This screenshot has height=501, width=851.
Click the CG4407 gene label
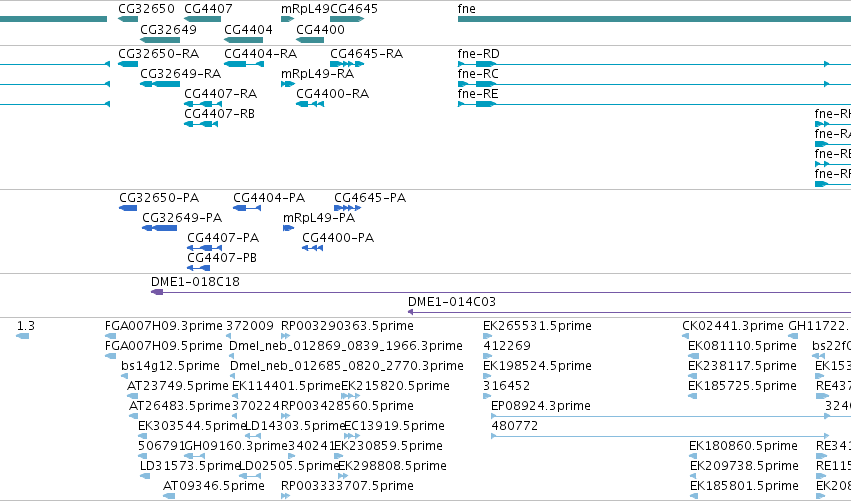(x=208, y=9)
